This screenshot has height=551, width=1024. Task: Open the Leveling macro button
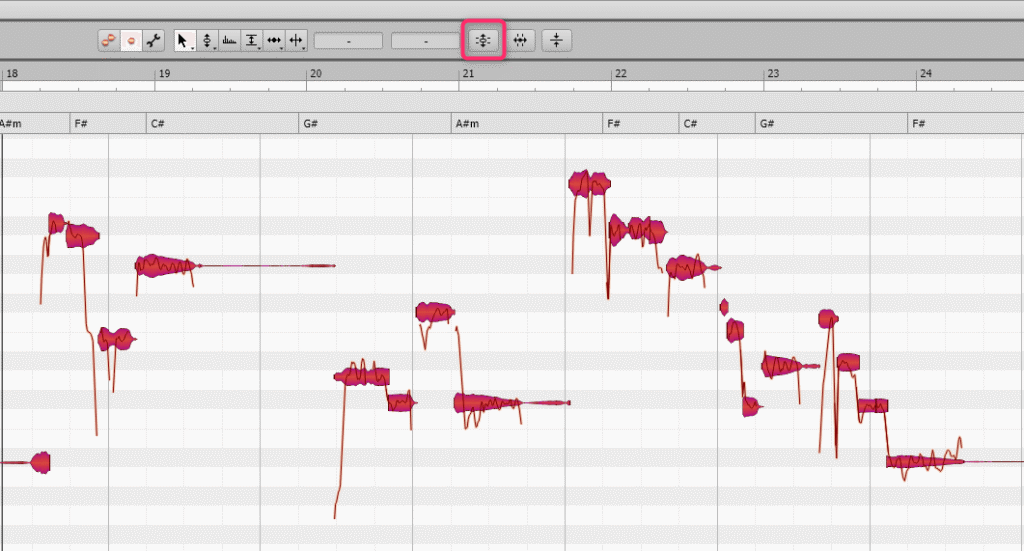(x=556, y=40)
